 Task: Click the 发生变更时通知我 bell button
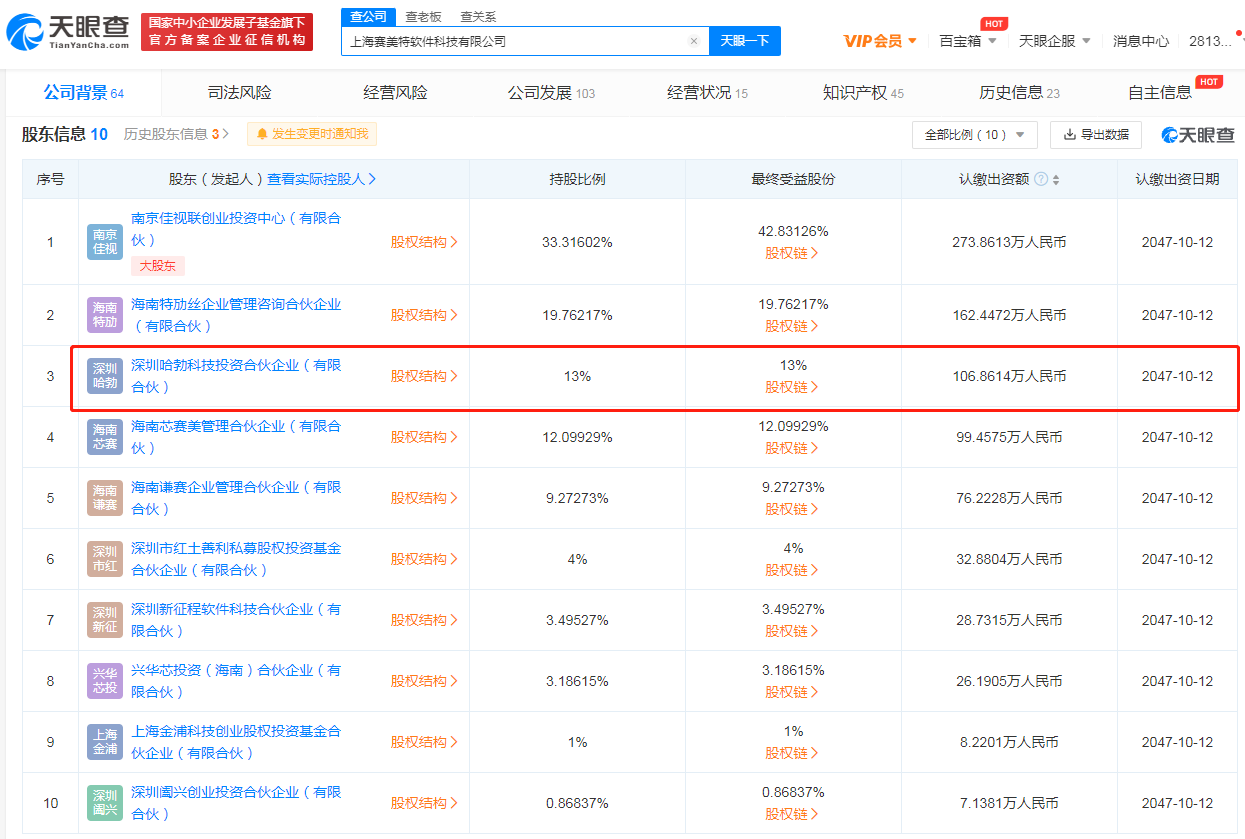(312, 134)
